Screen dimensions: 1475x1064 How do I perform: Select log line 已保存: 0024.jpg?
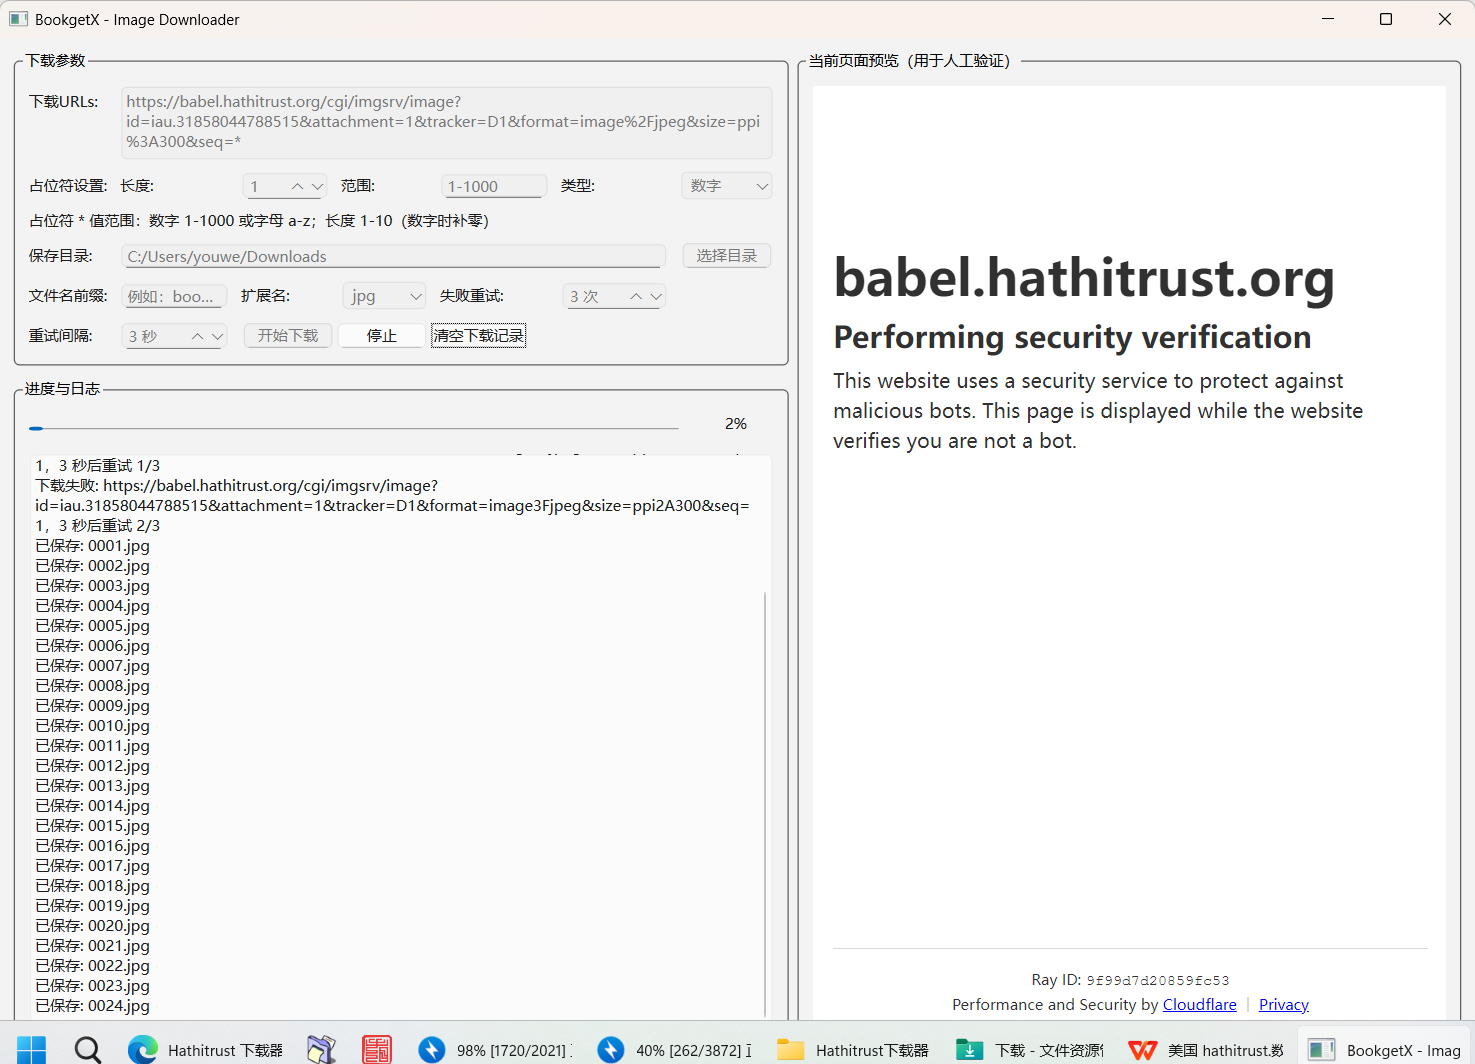coord(93,1006)
